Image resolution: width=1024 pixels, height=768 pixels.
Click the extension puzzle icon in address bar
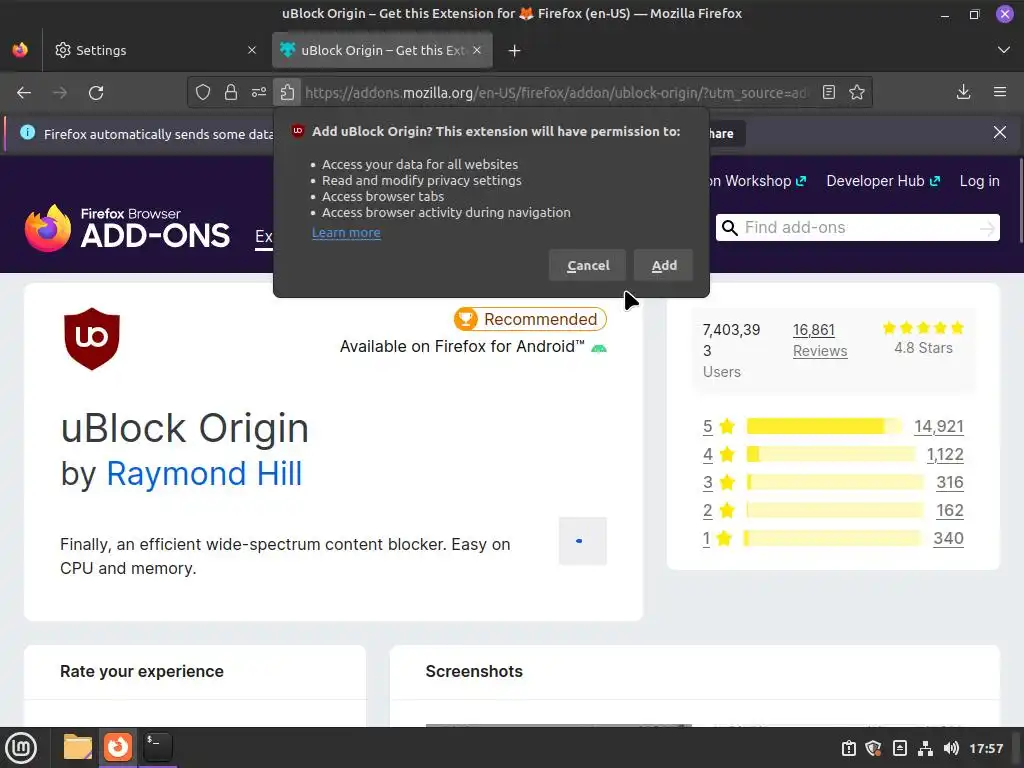287,93
